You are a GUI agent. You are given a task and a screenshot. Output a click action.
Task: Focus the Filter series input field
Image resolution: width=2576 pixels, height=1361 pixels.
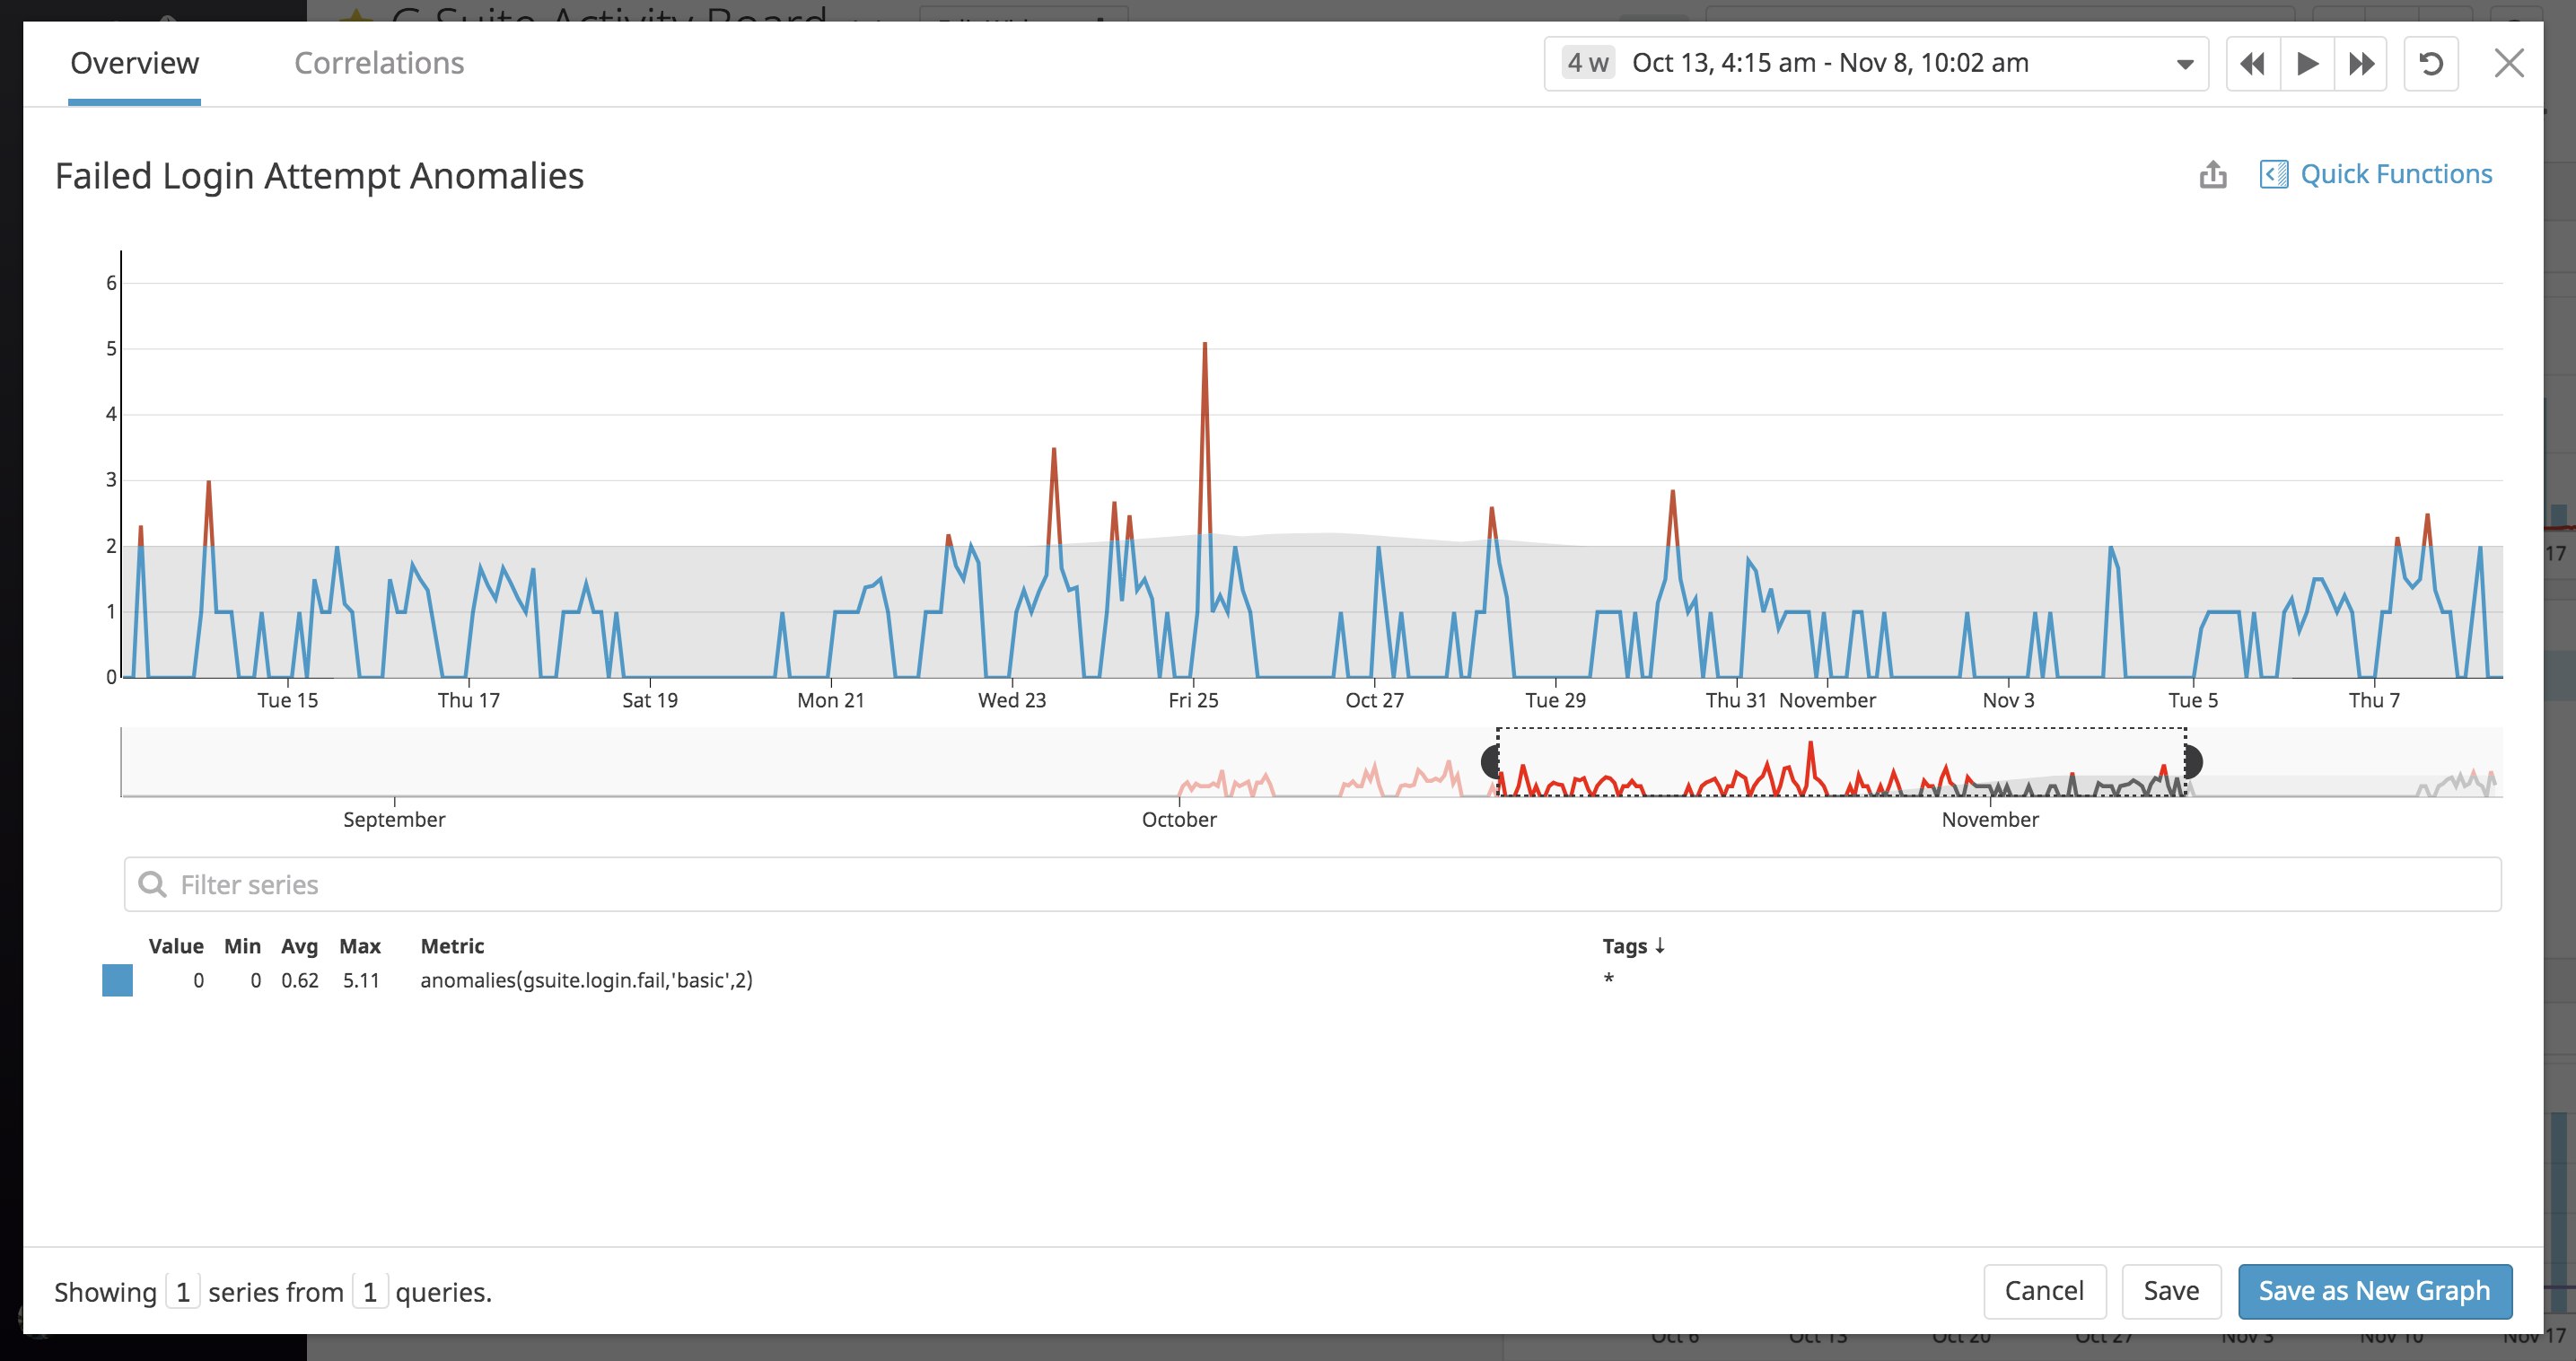tap(1310, 885)
